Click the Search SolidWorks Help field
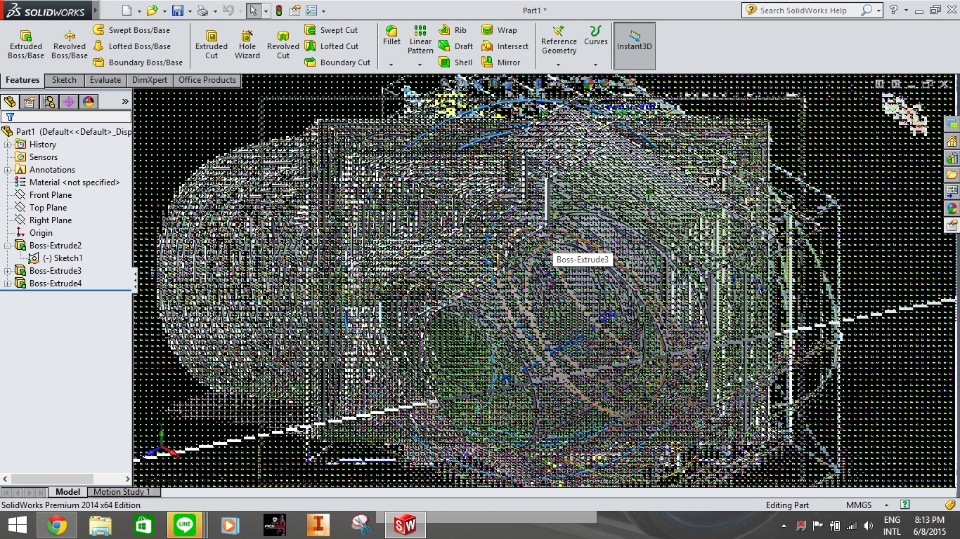 [802, 10]
